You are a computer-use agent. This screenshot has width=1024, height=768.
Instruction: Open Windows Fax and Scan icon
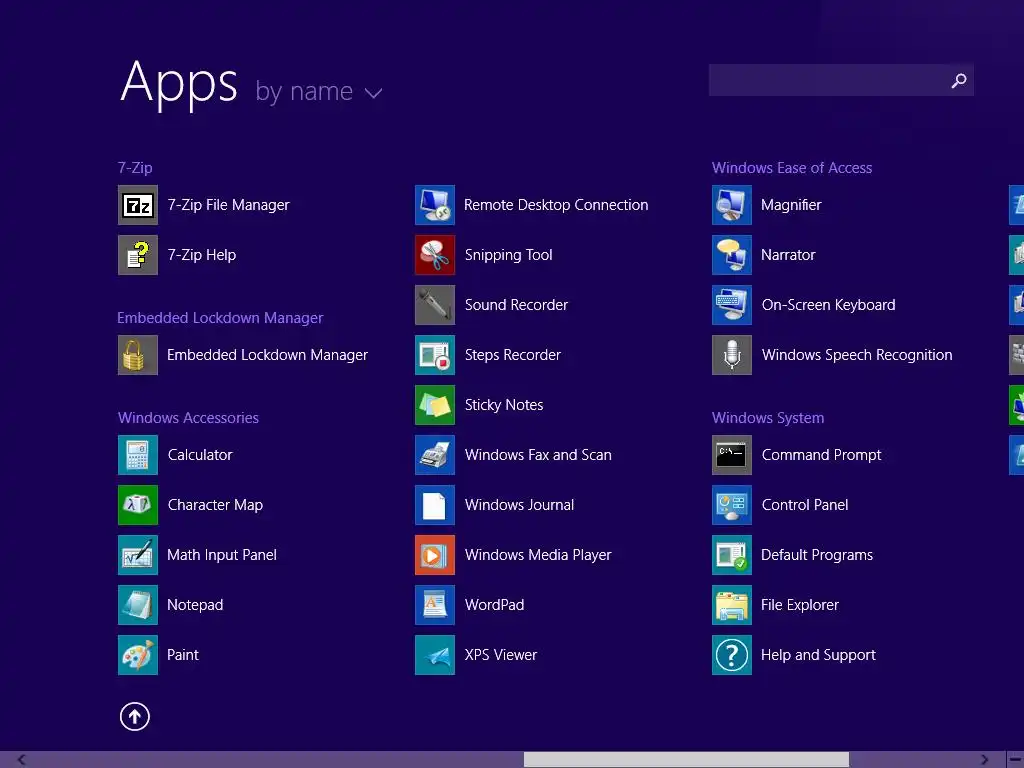pos(435,455)
